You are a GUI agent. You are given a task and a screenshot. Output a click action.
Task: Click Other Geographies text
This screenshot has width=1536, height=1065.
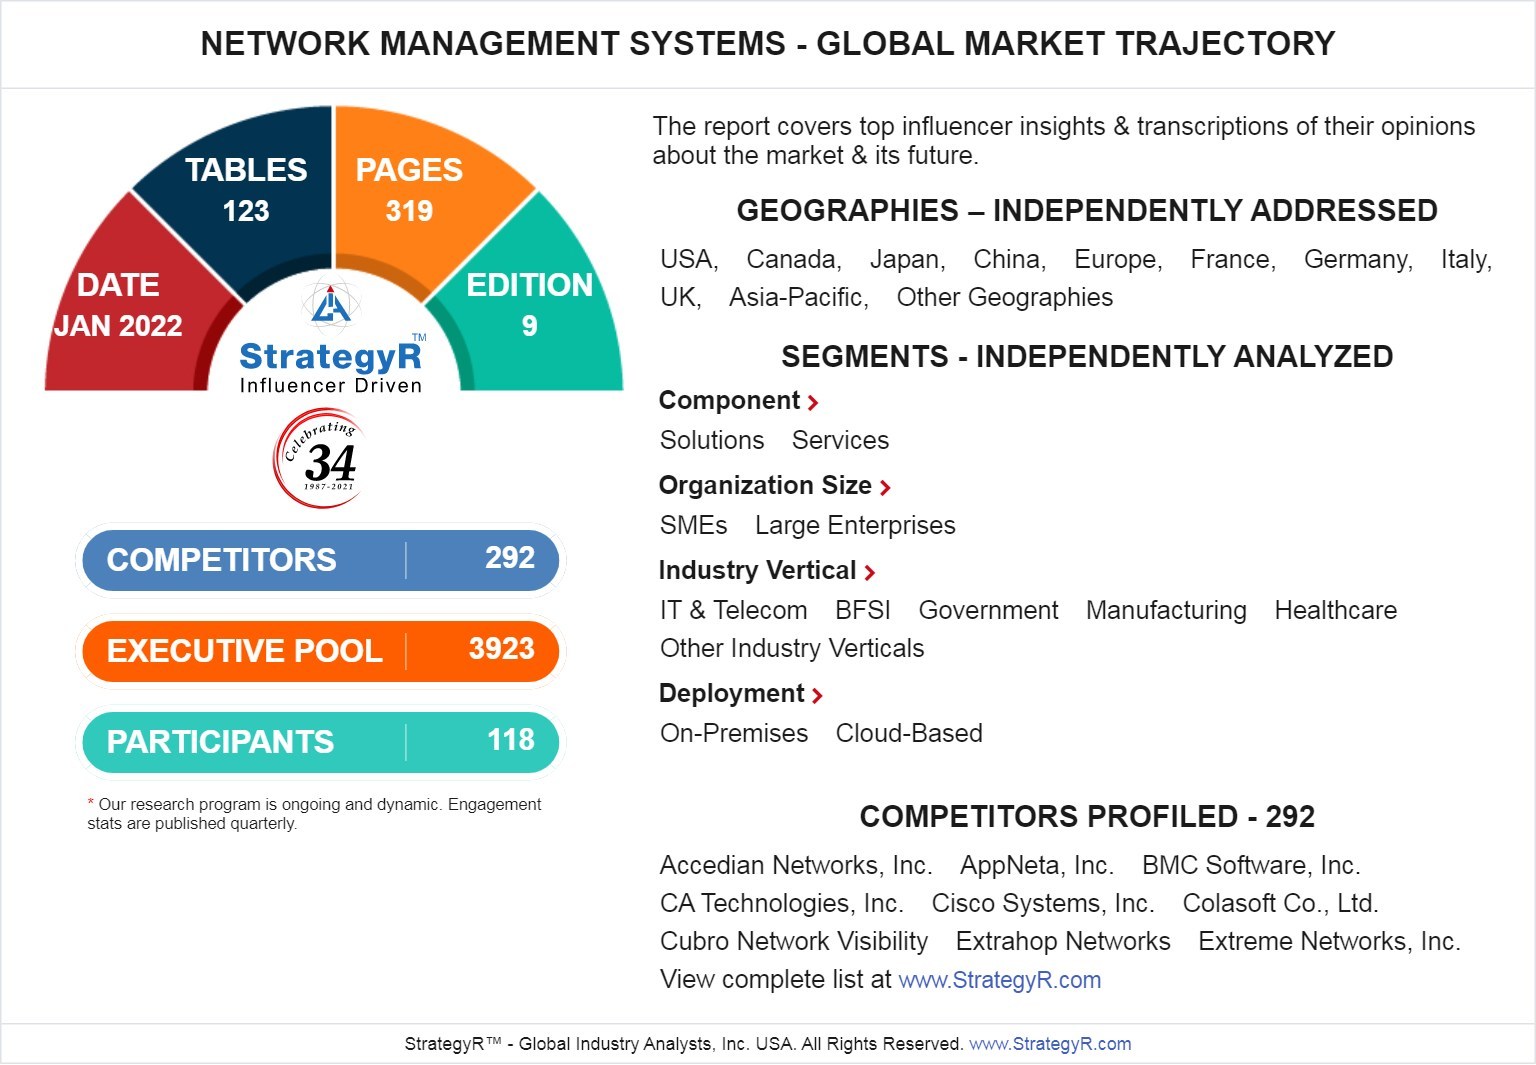(1004, 298)
